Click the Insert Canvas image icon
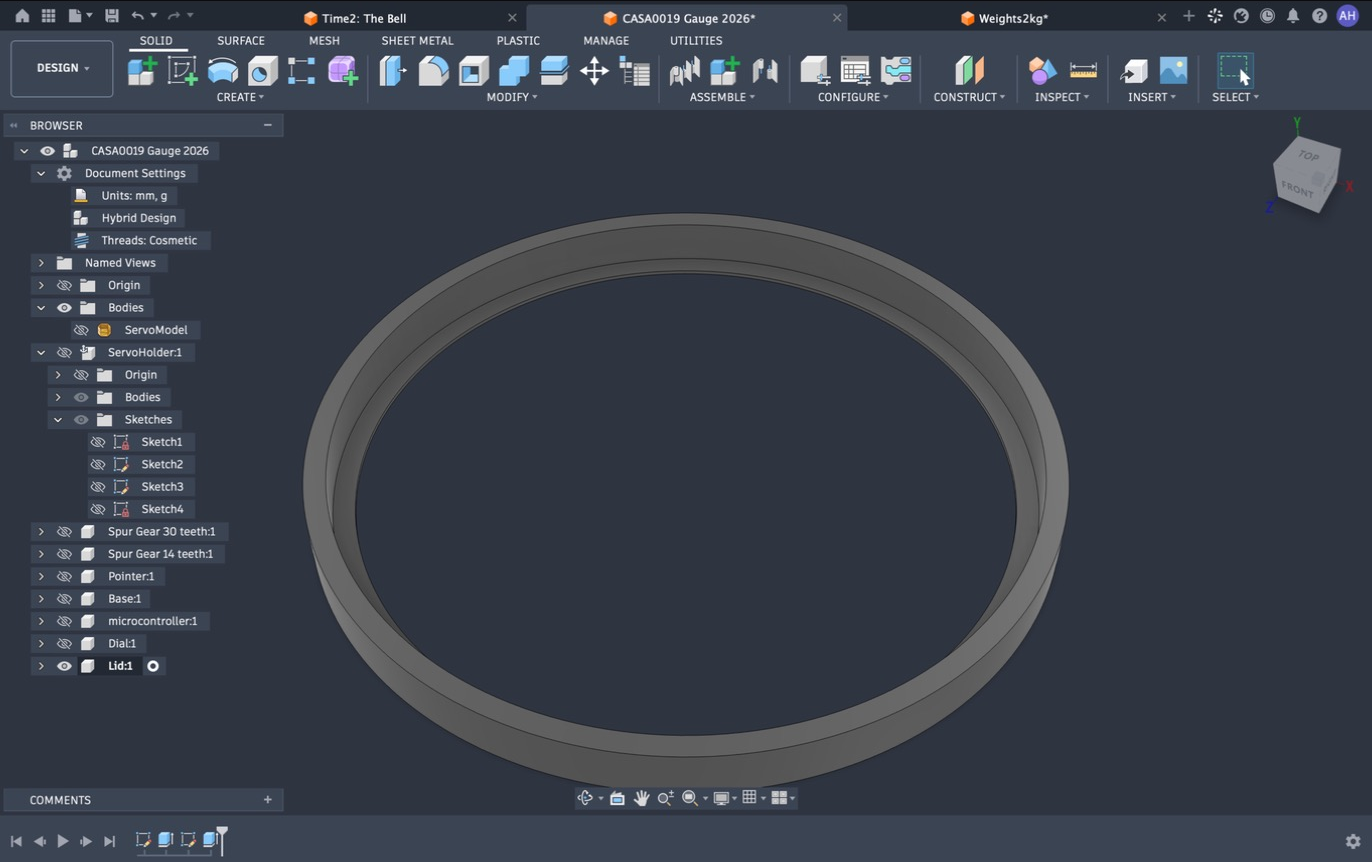 click(x=1173, y=71)
